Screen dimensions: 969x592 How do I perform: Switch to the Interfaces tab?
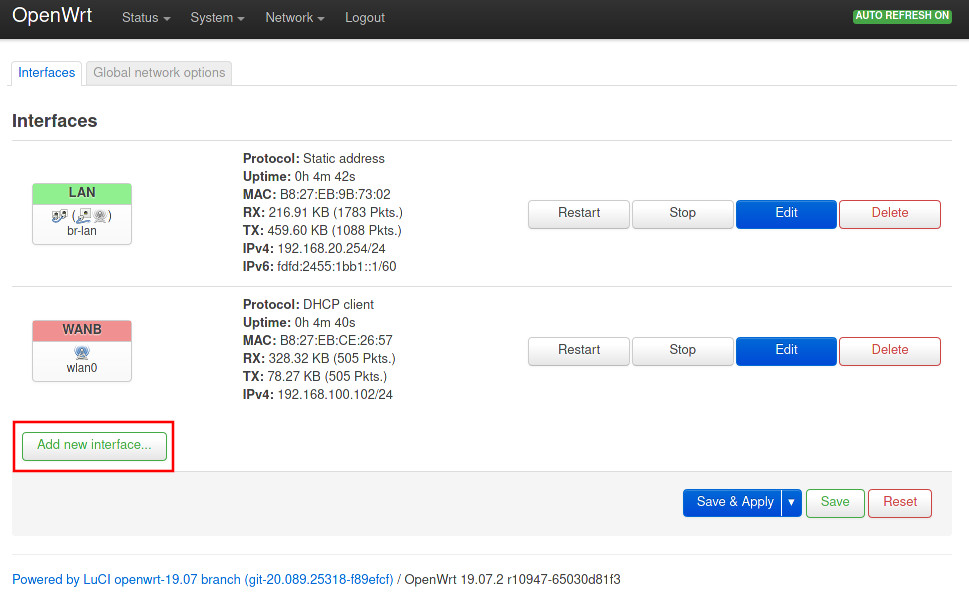click(x=46, y=73)
